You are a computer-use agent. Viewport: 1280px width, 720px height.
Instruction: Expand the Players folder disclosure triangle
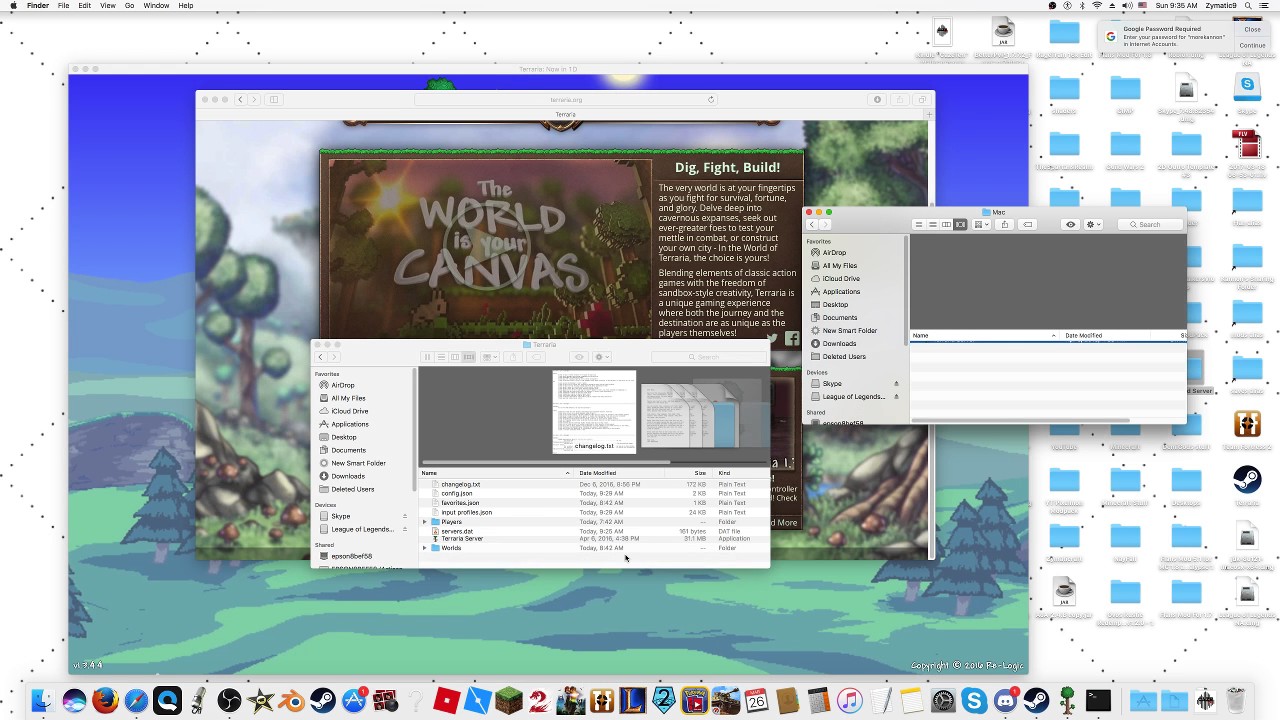pyautogui.click(x=425, y=522)
